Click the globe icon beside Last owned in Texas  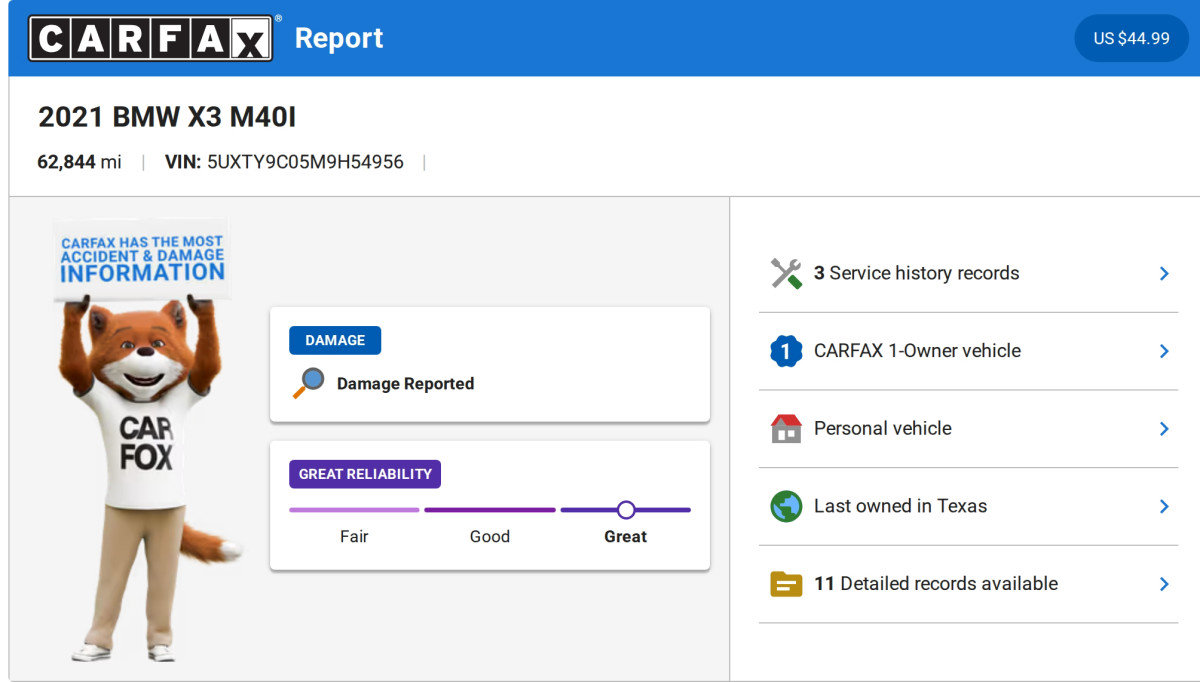tap(786, 506)
